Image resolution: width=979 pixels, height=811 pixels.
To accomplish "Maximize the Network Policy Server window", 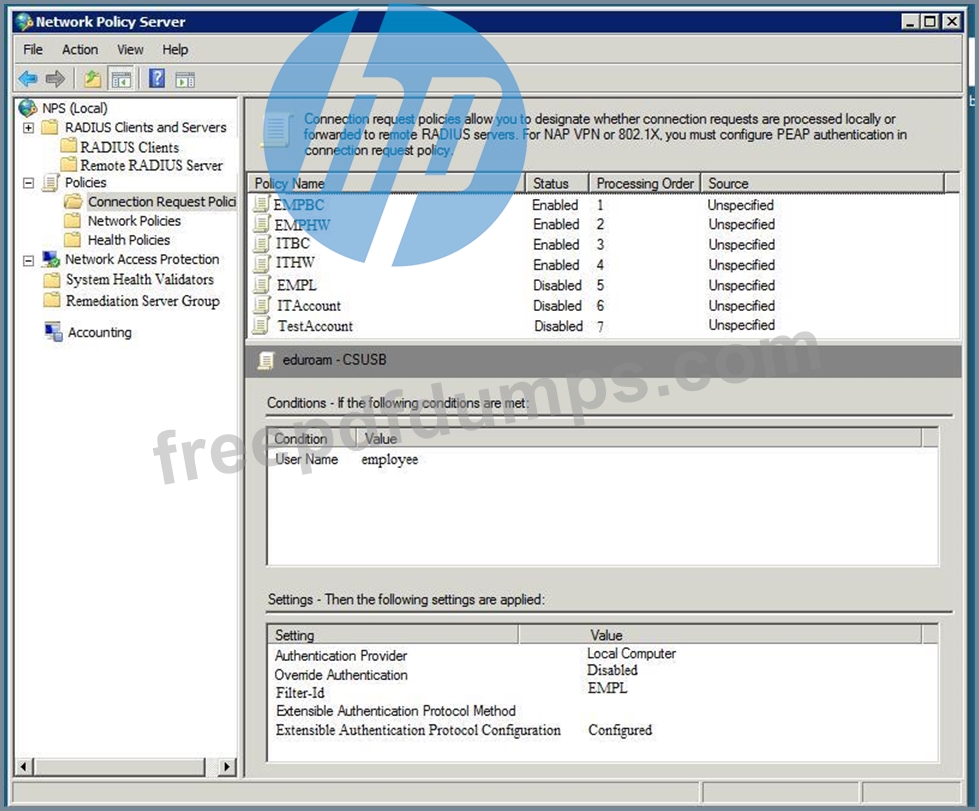I will pyautogui.click(x=930, y=22).
